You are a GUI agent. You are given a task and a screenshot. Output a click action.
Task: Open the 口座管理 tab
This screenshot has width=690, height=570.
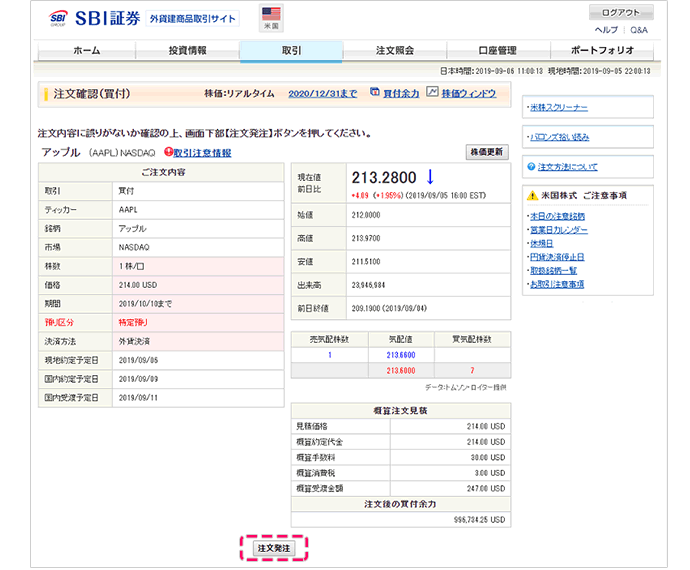point(498,50)
